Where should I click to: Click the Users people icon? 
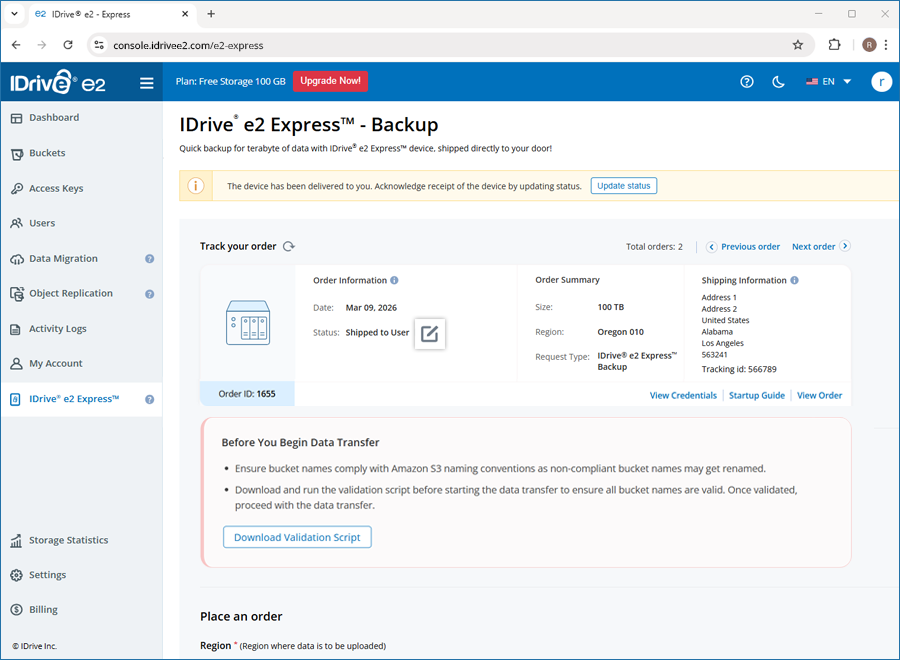coord(17,223)
